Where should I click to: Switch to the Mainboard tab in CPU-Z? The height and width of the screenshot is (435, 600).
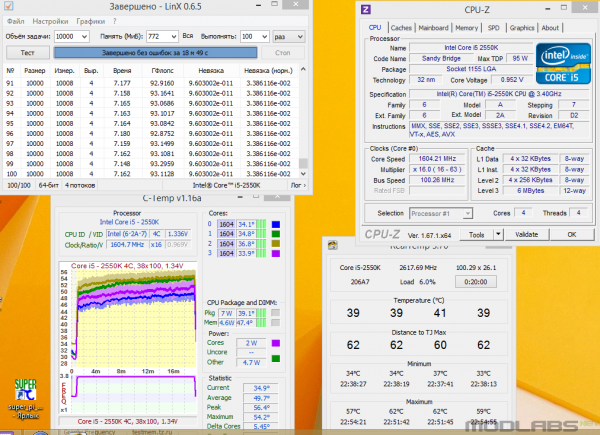click(x=433, y=28)
